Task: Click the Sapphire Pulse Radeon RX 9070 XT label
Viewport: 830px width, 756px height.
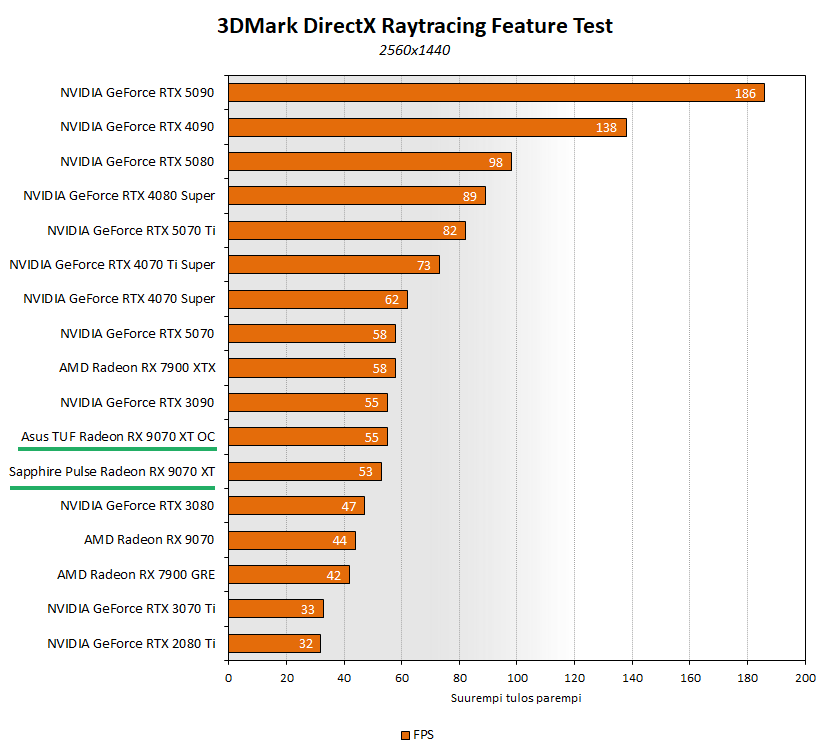Action: tap(112, 471)
